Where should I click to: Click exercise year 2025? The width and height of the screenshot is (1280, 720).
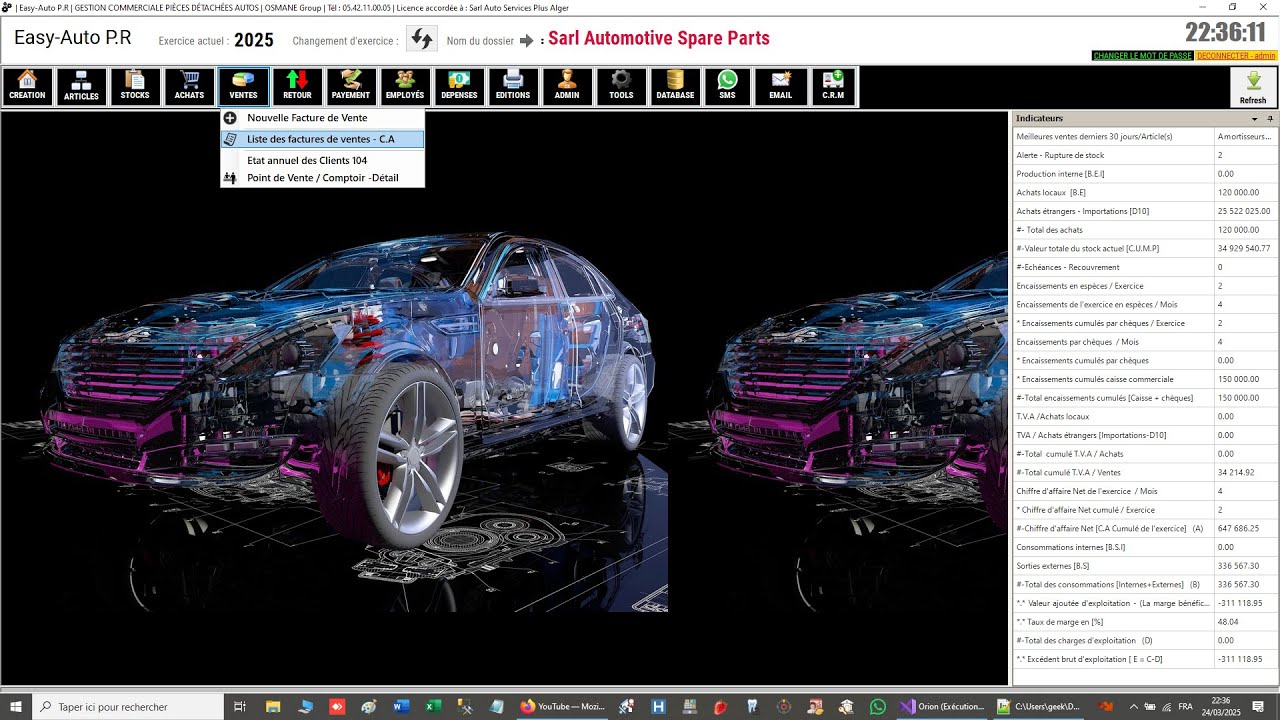254,41
